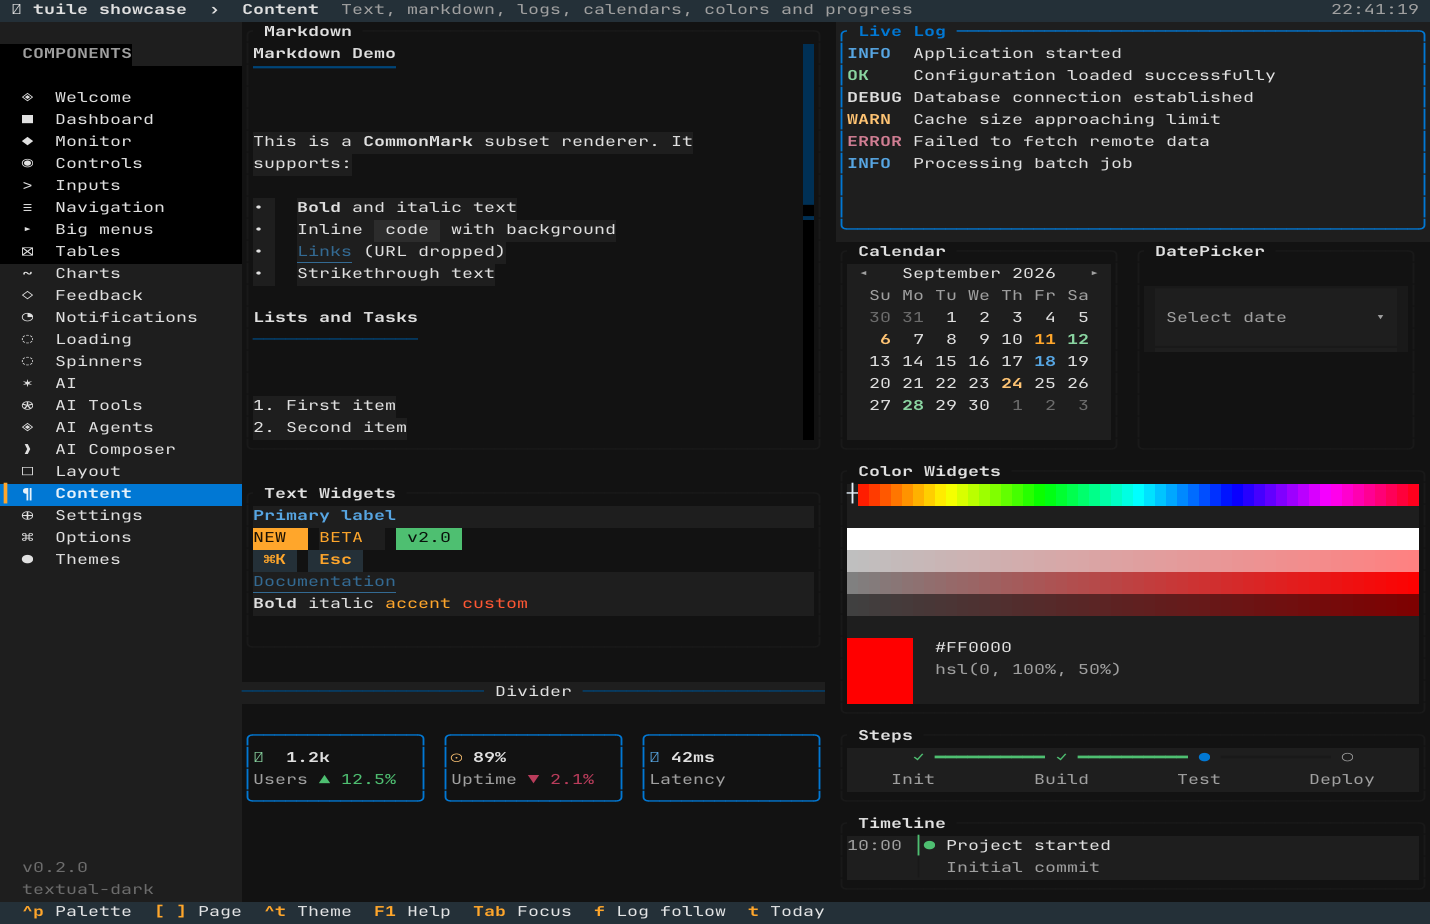Click the Tables grid icon
The width and height of the screenshot is (1430, 924).
click(28, 251)
